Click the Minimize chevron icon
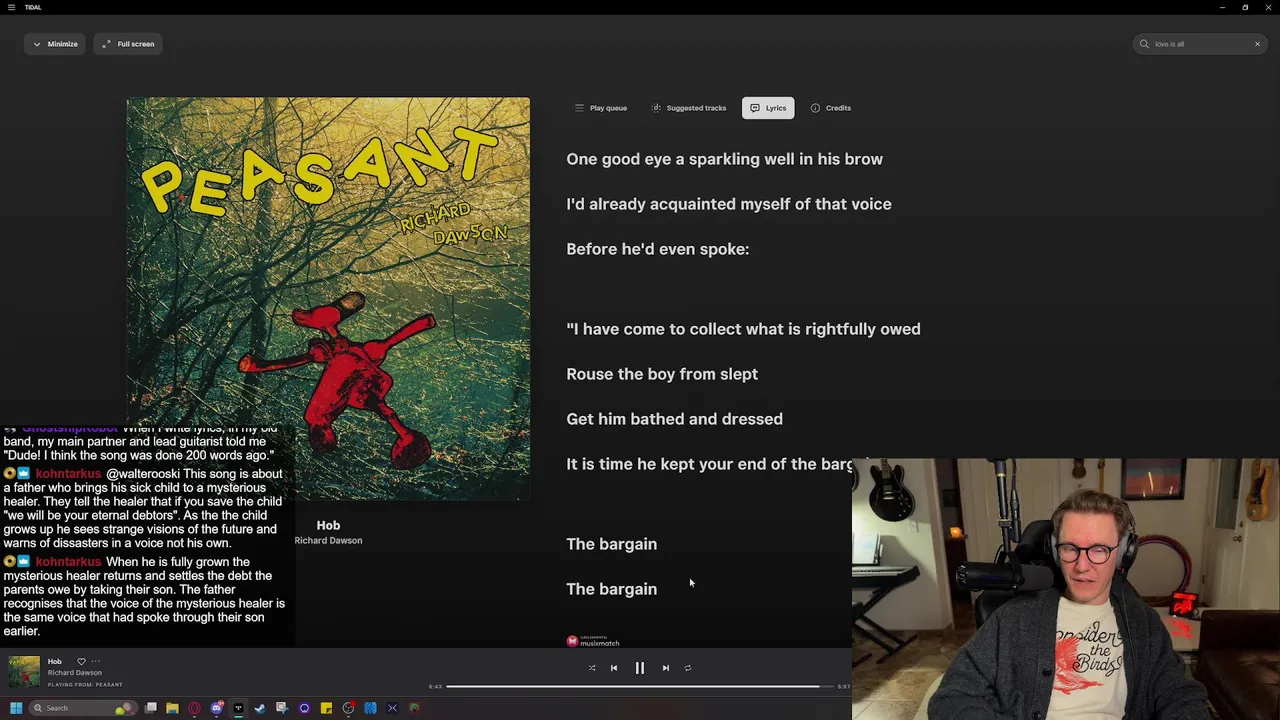The height and width of the screenshot is (720, 1280). pyautogui.click(x=37, y=44)
